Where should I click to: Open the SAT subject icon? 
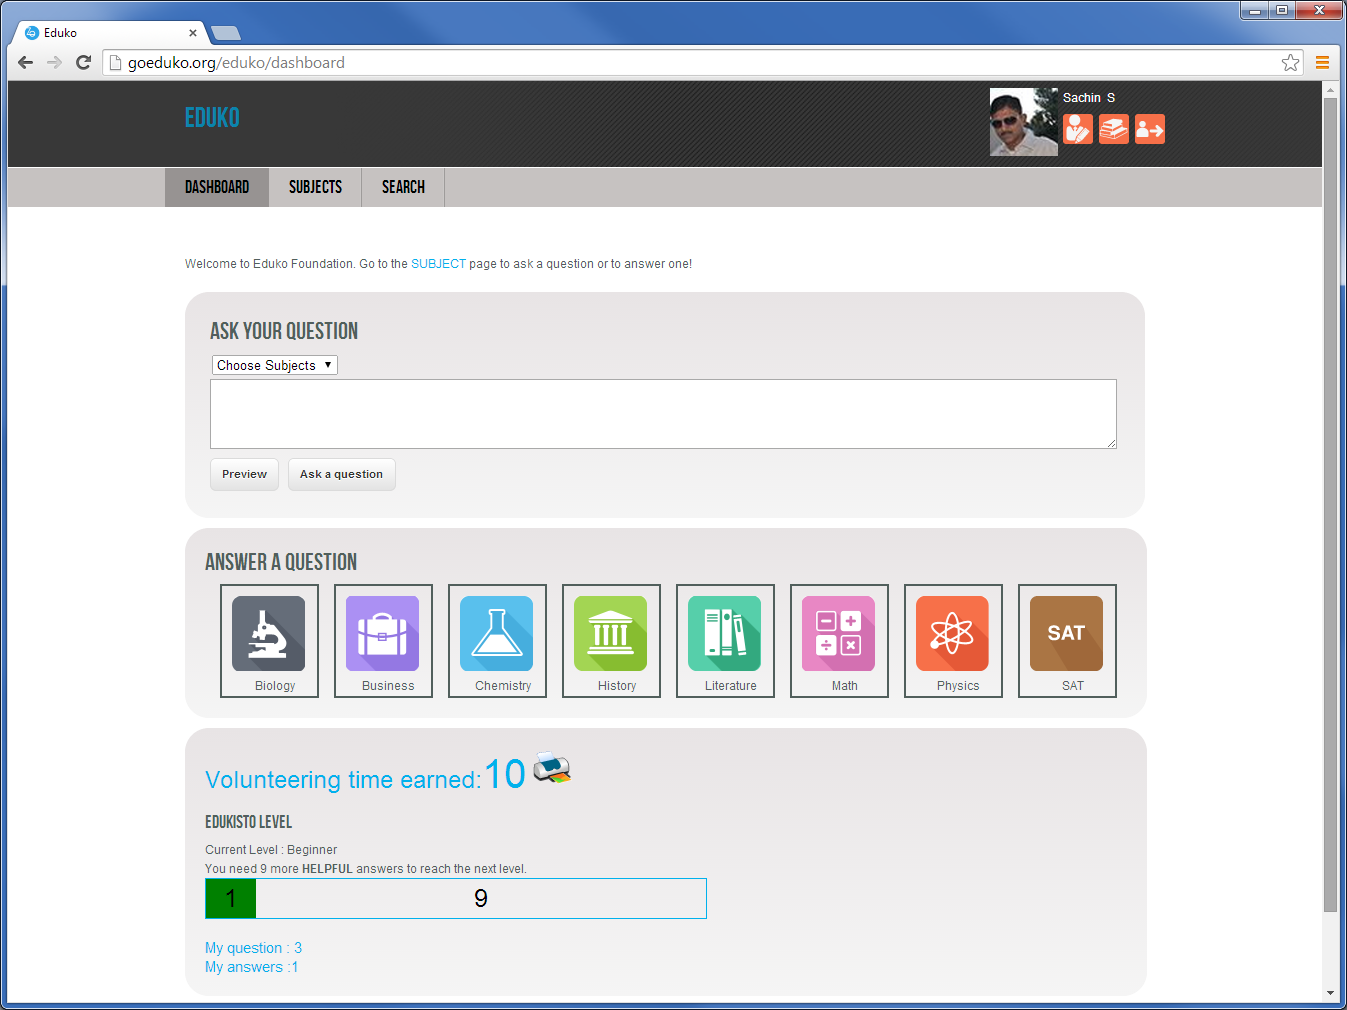coord(1067,634)
